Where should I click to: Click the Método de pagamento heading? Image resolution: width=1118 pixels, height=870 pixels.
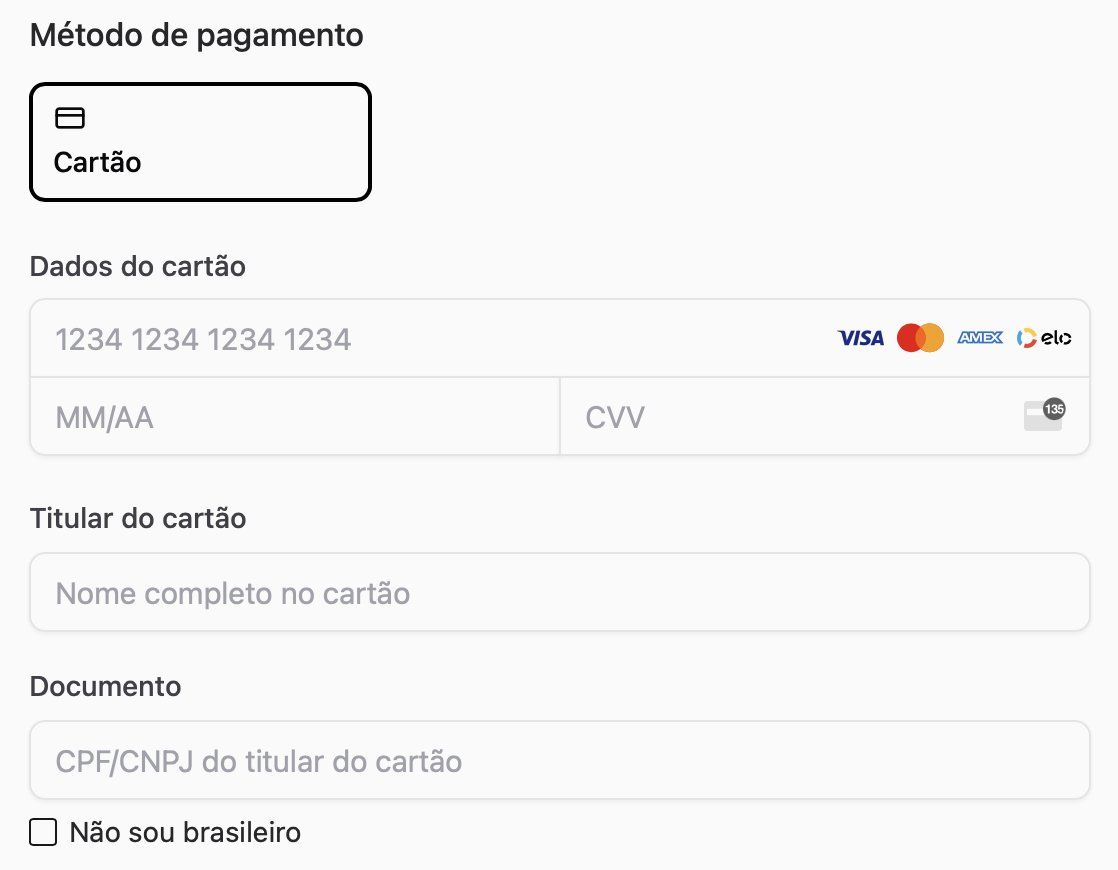197,36
